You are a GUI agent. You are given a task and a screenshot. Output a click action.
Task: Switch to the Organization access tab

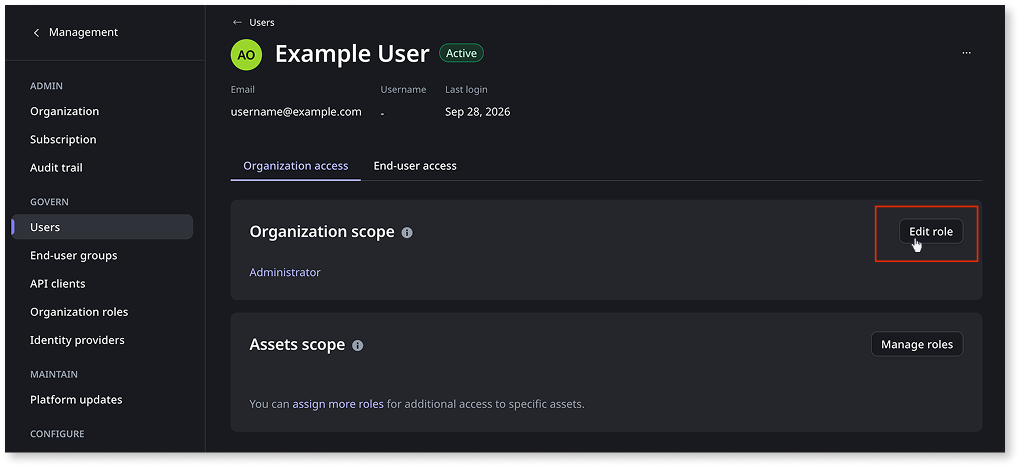(x=295, y=166)
